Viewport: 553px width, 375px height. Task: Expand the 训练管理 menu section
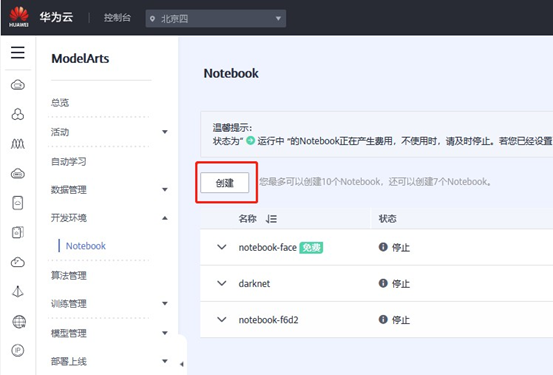[165, 303]
